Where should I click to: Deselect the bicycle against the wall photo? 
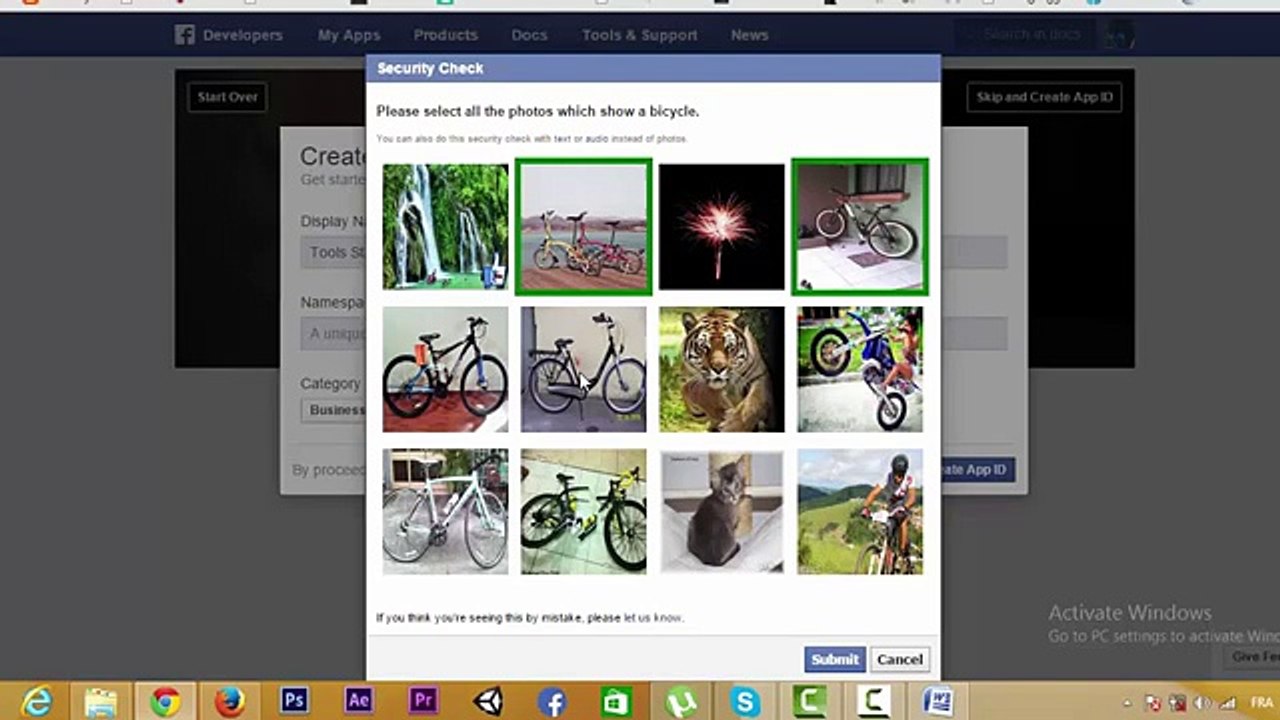point(860,227)
